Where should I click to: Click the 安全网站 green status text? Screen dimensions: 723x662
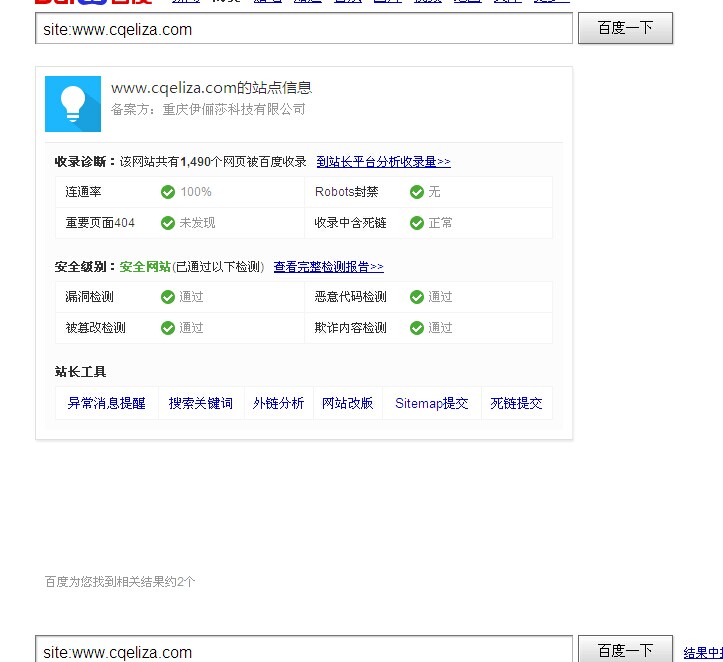(145, 266)
